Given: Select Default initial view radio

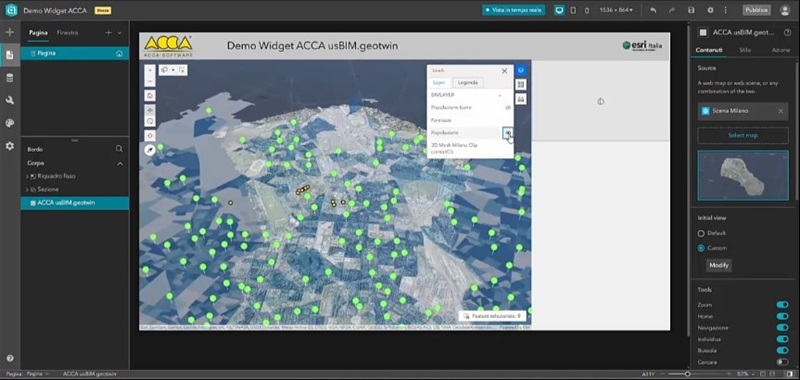Looking at the screenshot, I should click(701, 233).
